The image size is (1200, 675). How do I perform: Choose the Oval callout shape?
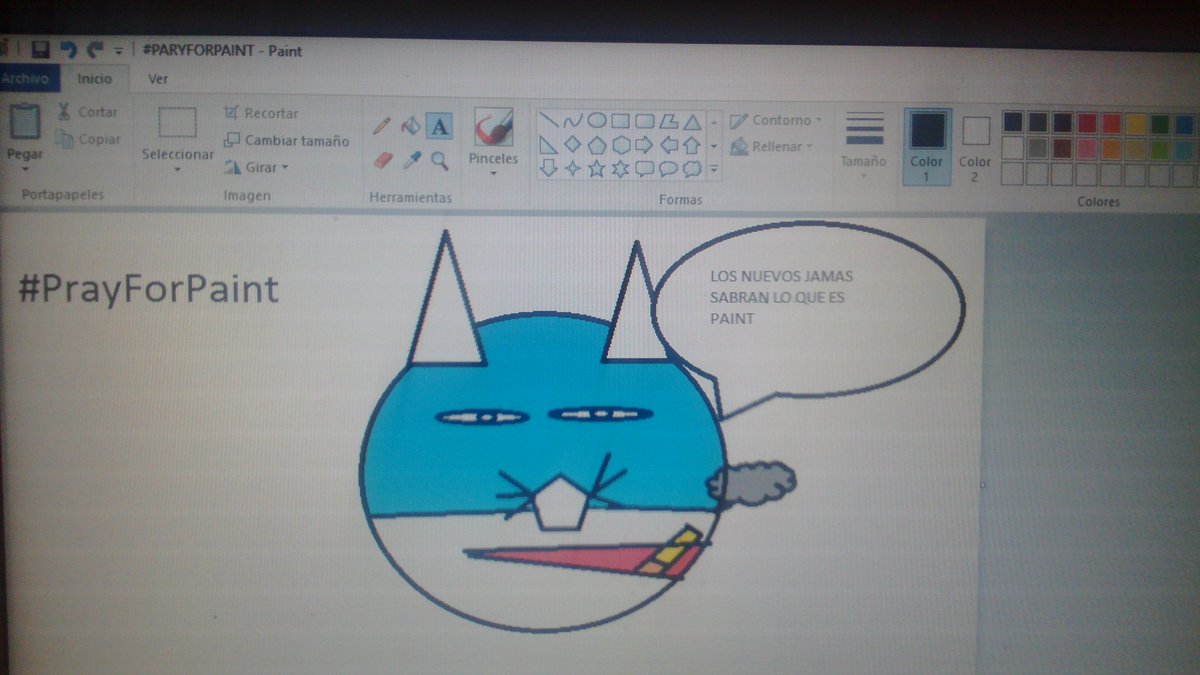[x=668, y=169]
